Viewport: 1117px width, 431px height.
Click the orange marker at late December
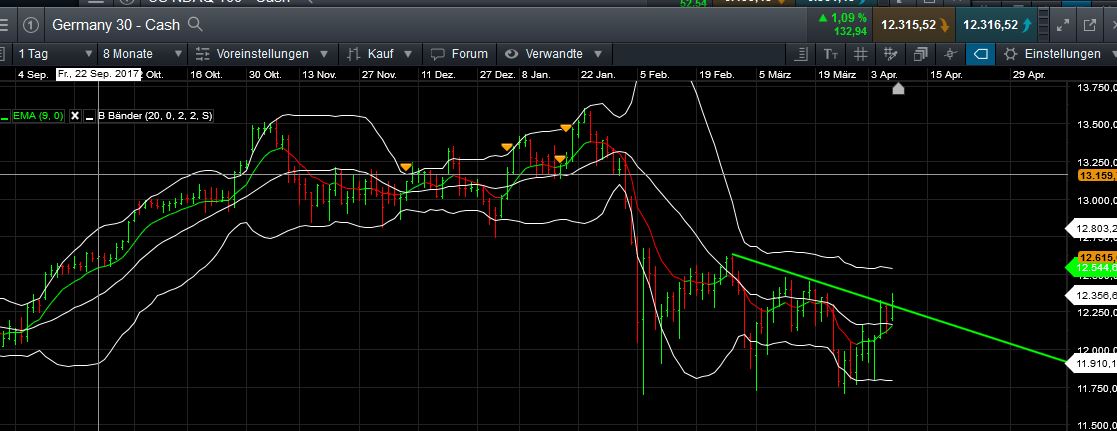506,147
